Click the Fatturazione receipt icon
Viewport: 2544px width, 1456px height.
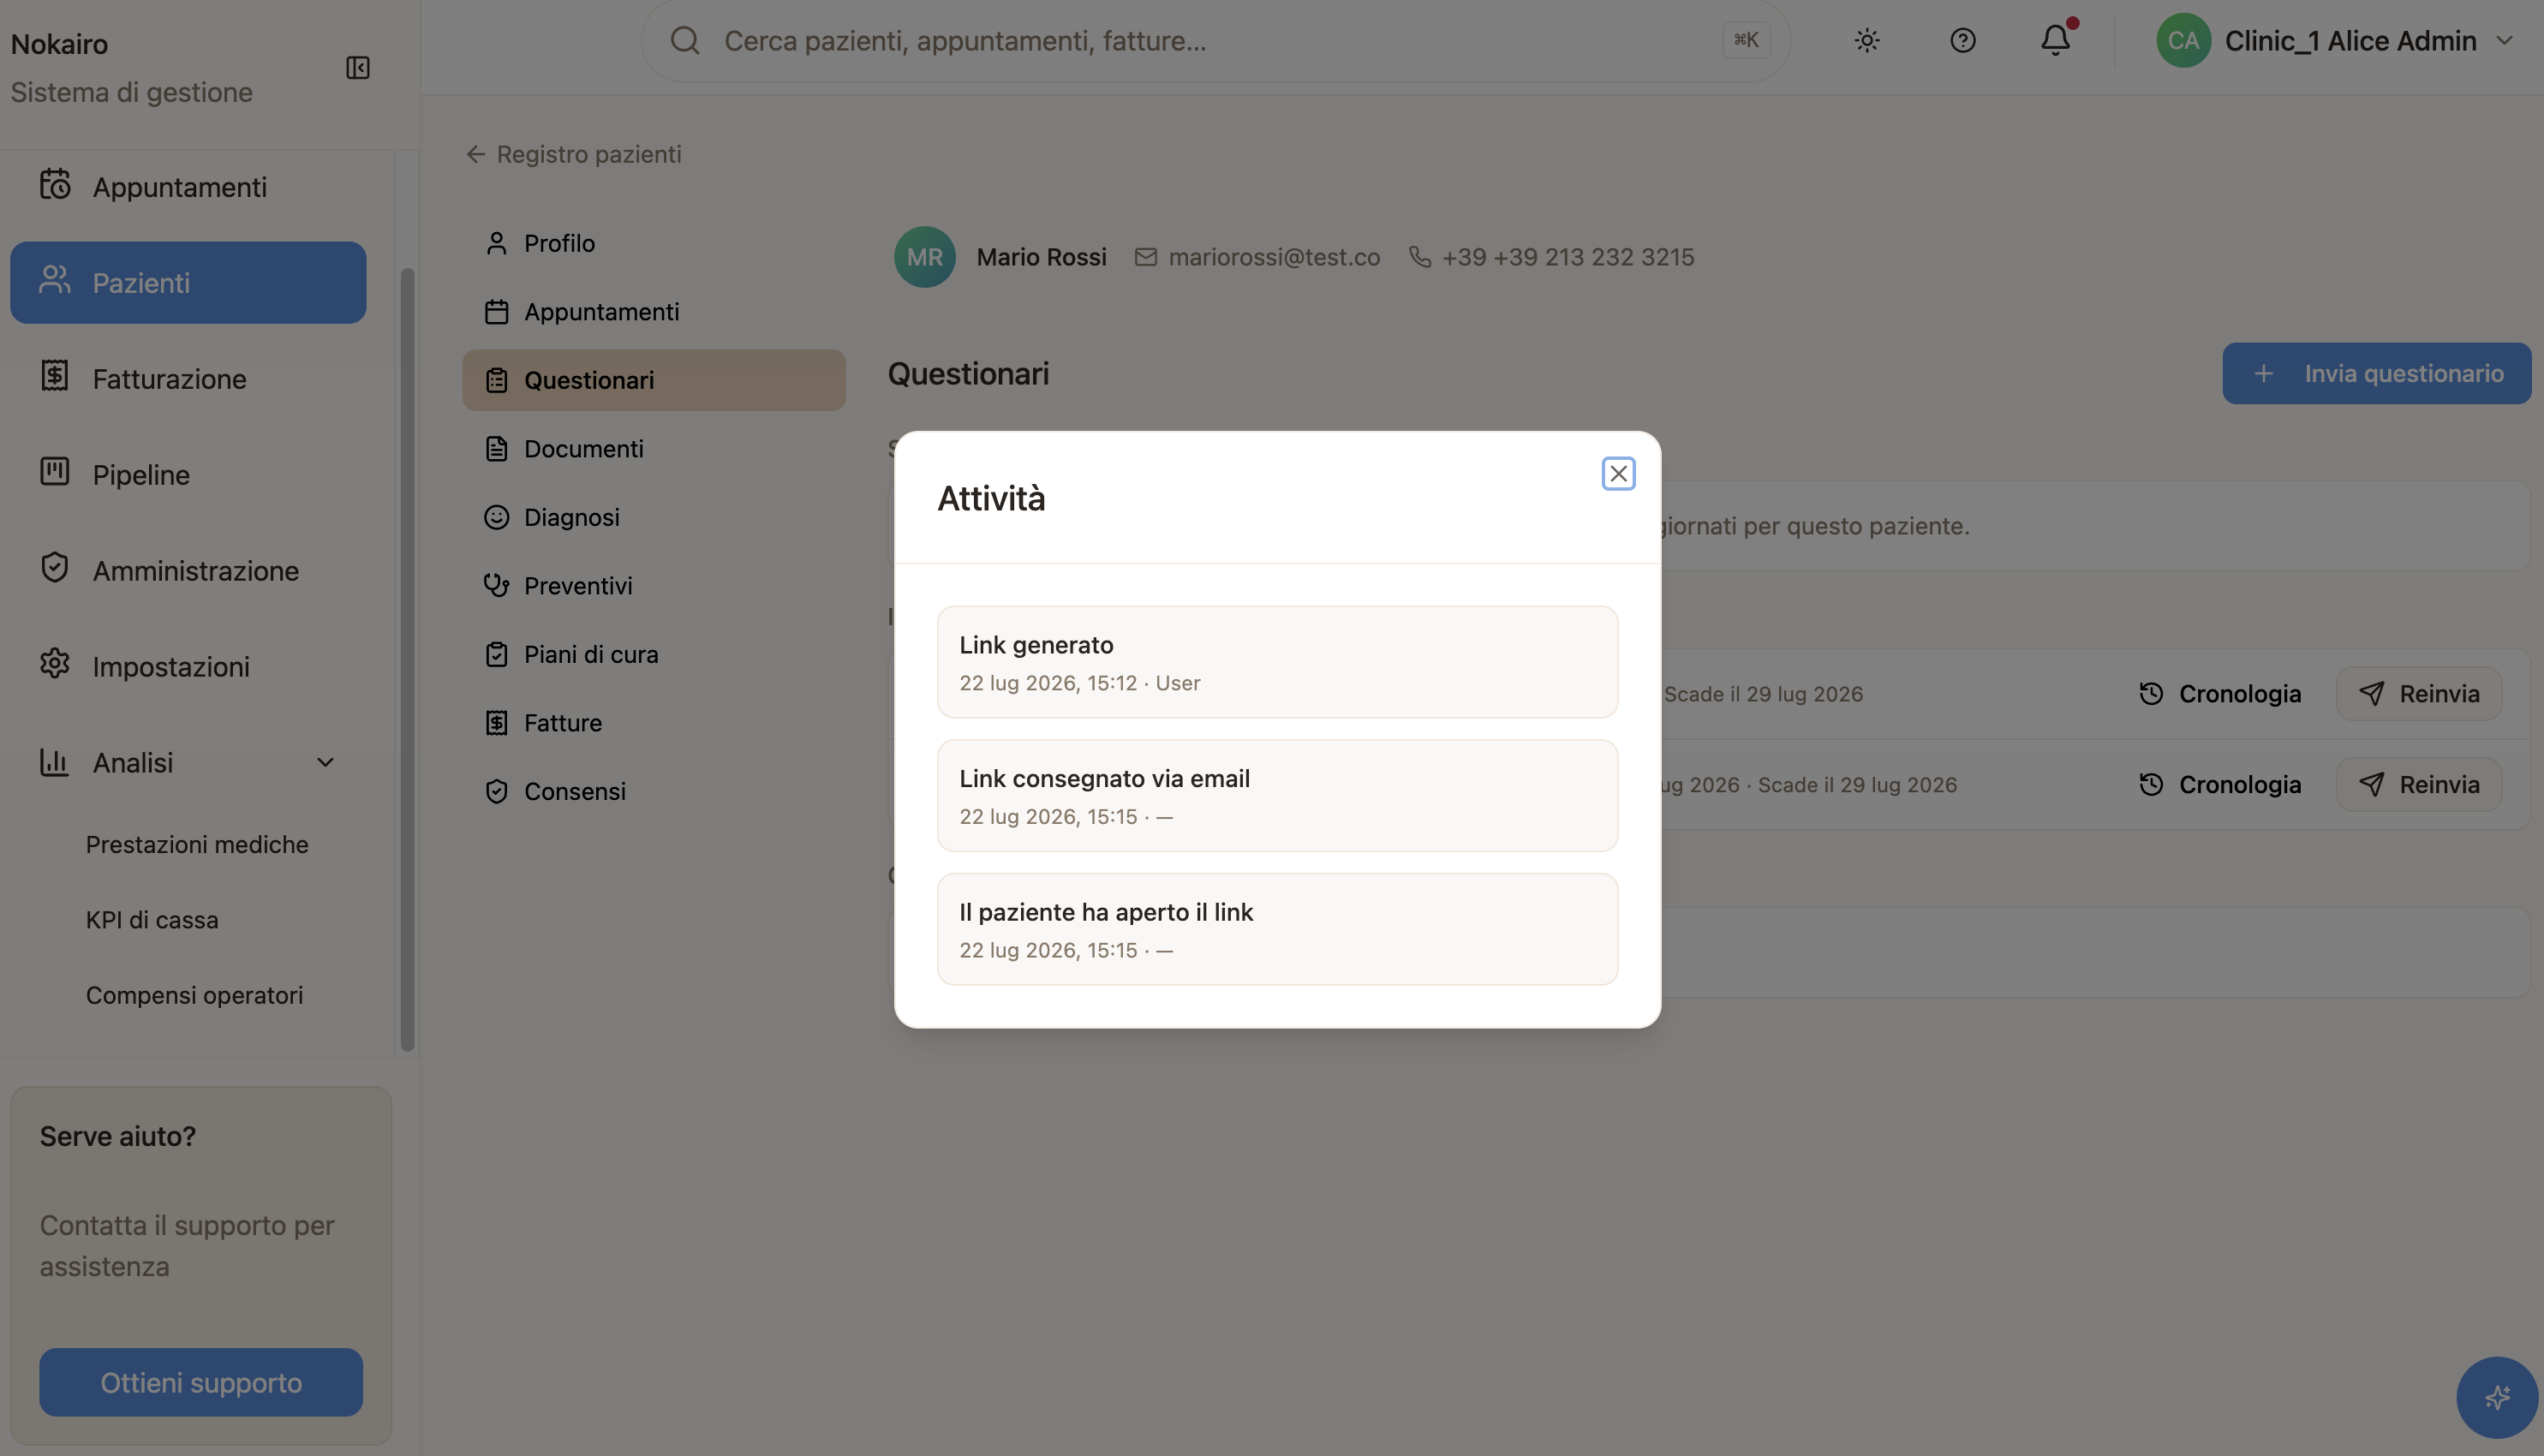(x=54, y=376)
